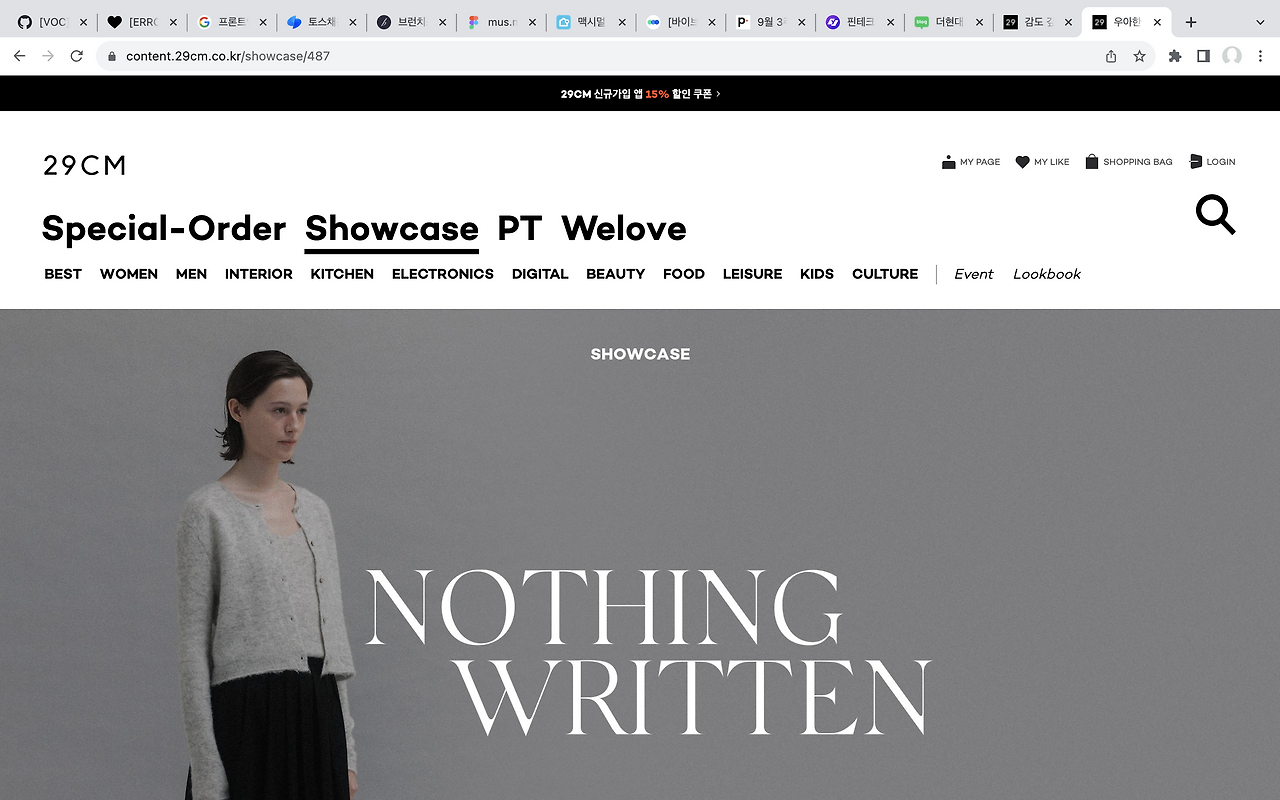
Task: Click the browser reload icon
Action: (x=76, y=56)
